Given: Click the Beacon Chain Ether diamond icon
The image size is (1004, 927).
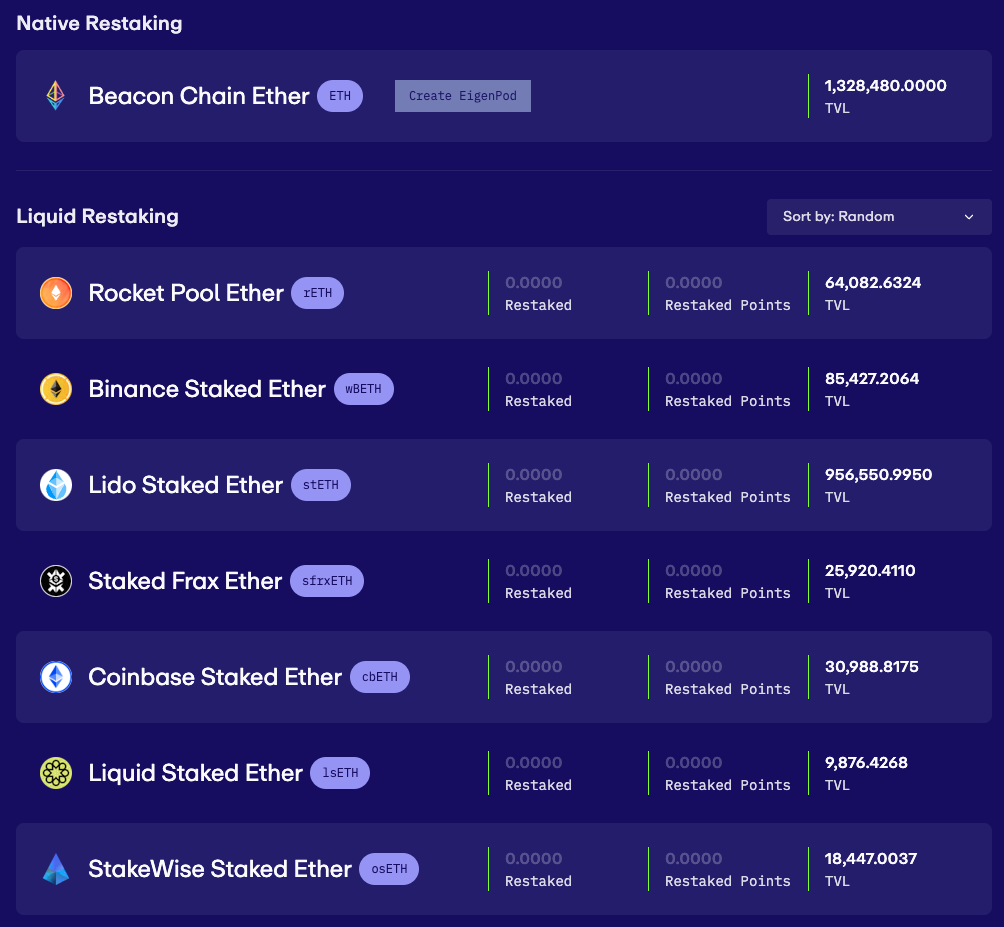Looking at the screenshot, I should [56, 96].
